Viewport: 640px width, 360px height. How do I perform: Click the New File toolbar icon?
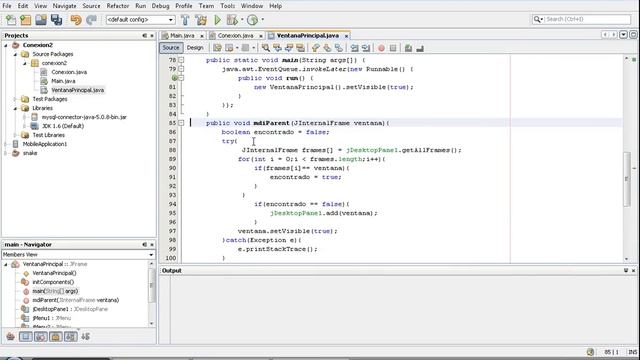pos(11,20)
